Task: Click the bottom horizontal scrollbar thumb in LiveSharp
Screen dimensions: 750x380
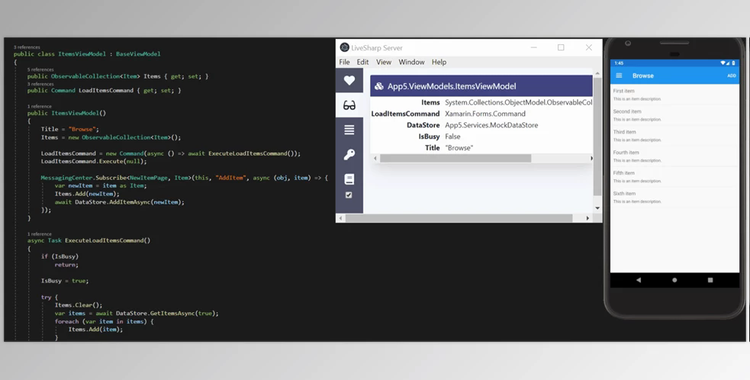Action: point(459,218)
